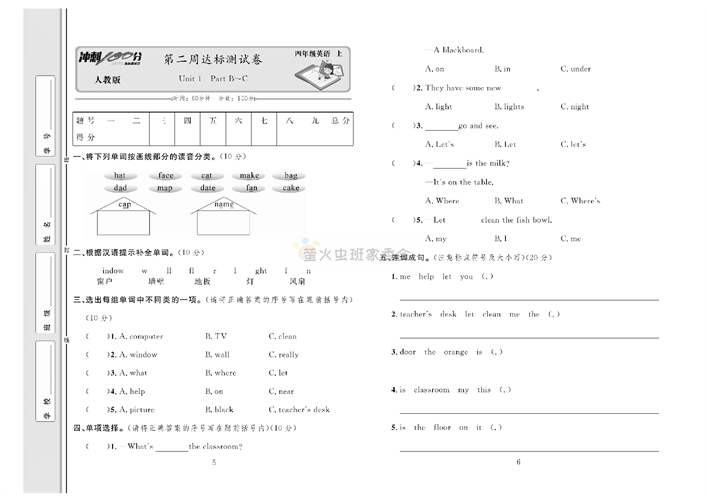Select the word "dad" in the word bank
The height and width of the screenshot is (500, 707).
click(x=120, y=188)
